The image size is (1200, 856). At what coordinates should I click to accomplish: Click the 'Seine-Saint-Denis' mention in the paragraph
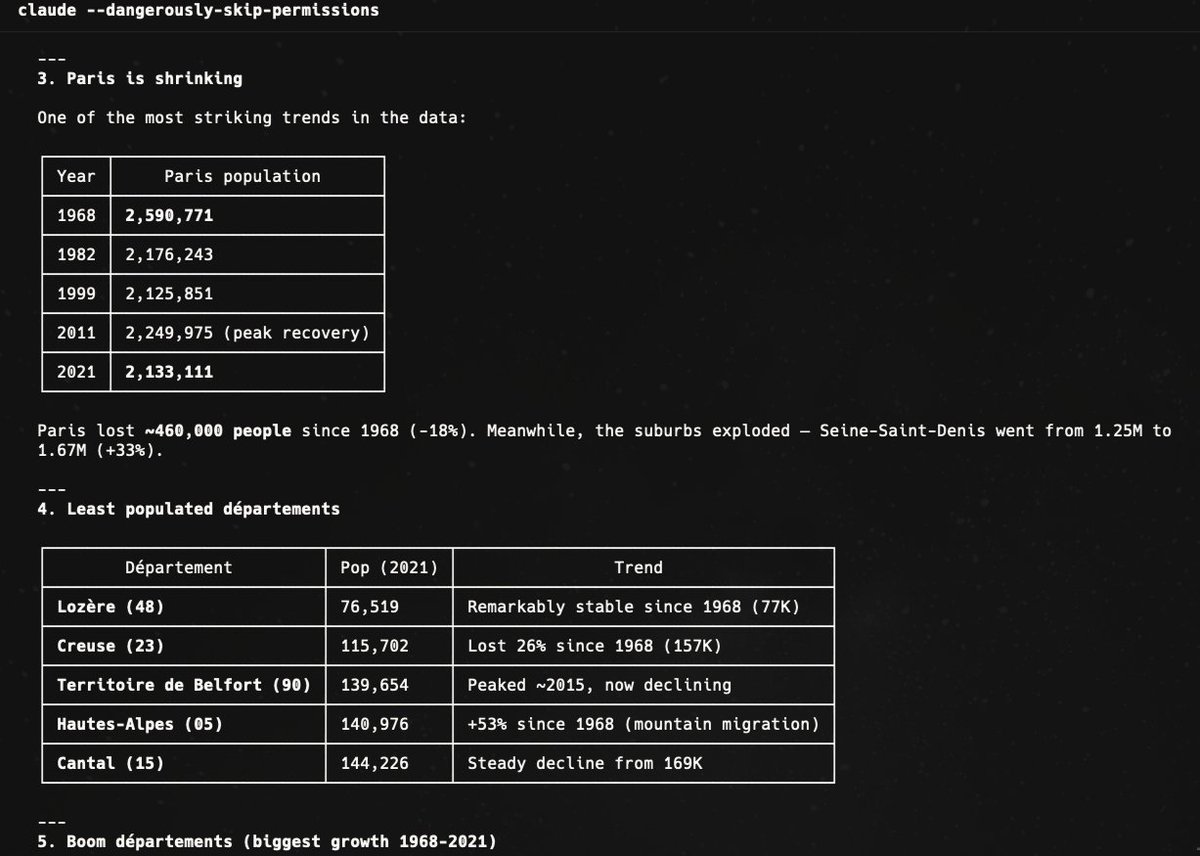(902, 430)
